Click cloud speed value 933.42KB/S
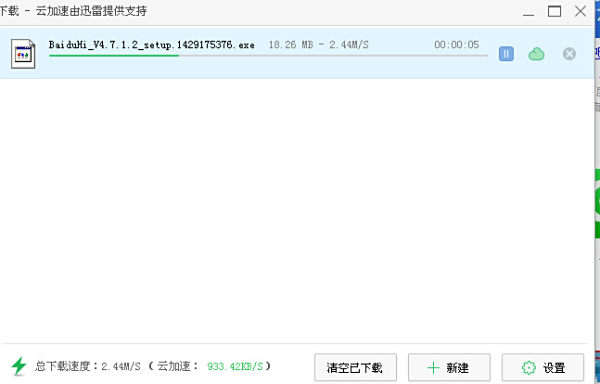 pos(235,366)
